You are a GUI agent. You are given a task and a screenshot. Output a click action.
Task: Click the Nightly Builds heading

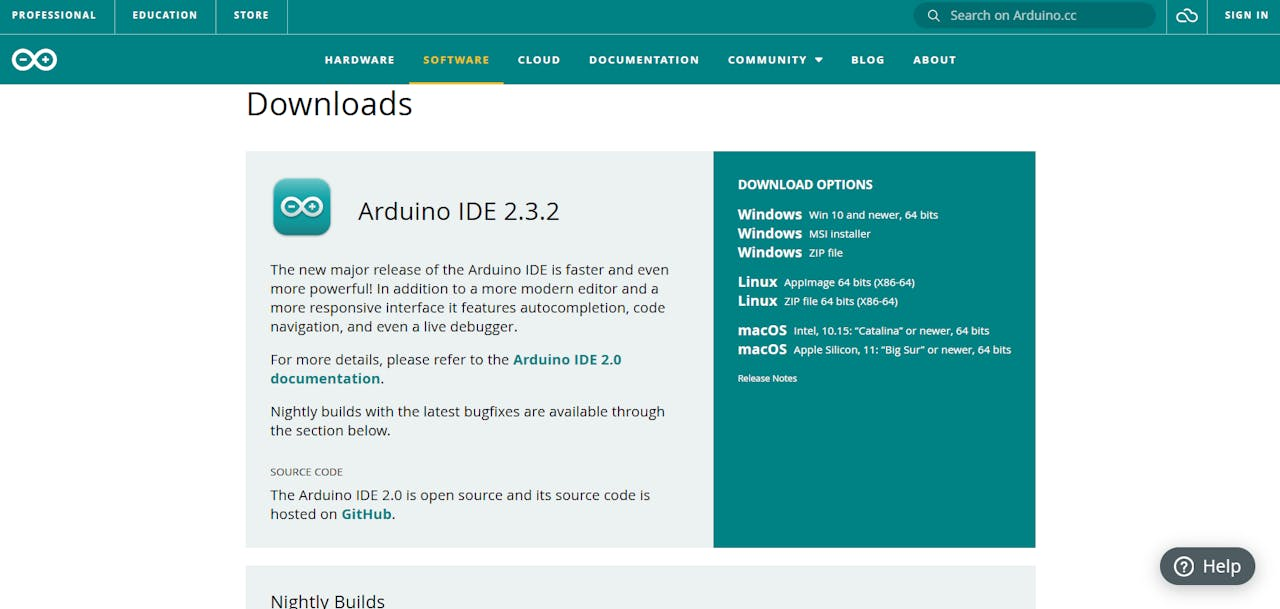click(327, 601)
